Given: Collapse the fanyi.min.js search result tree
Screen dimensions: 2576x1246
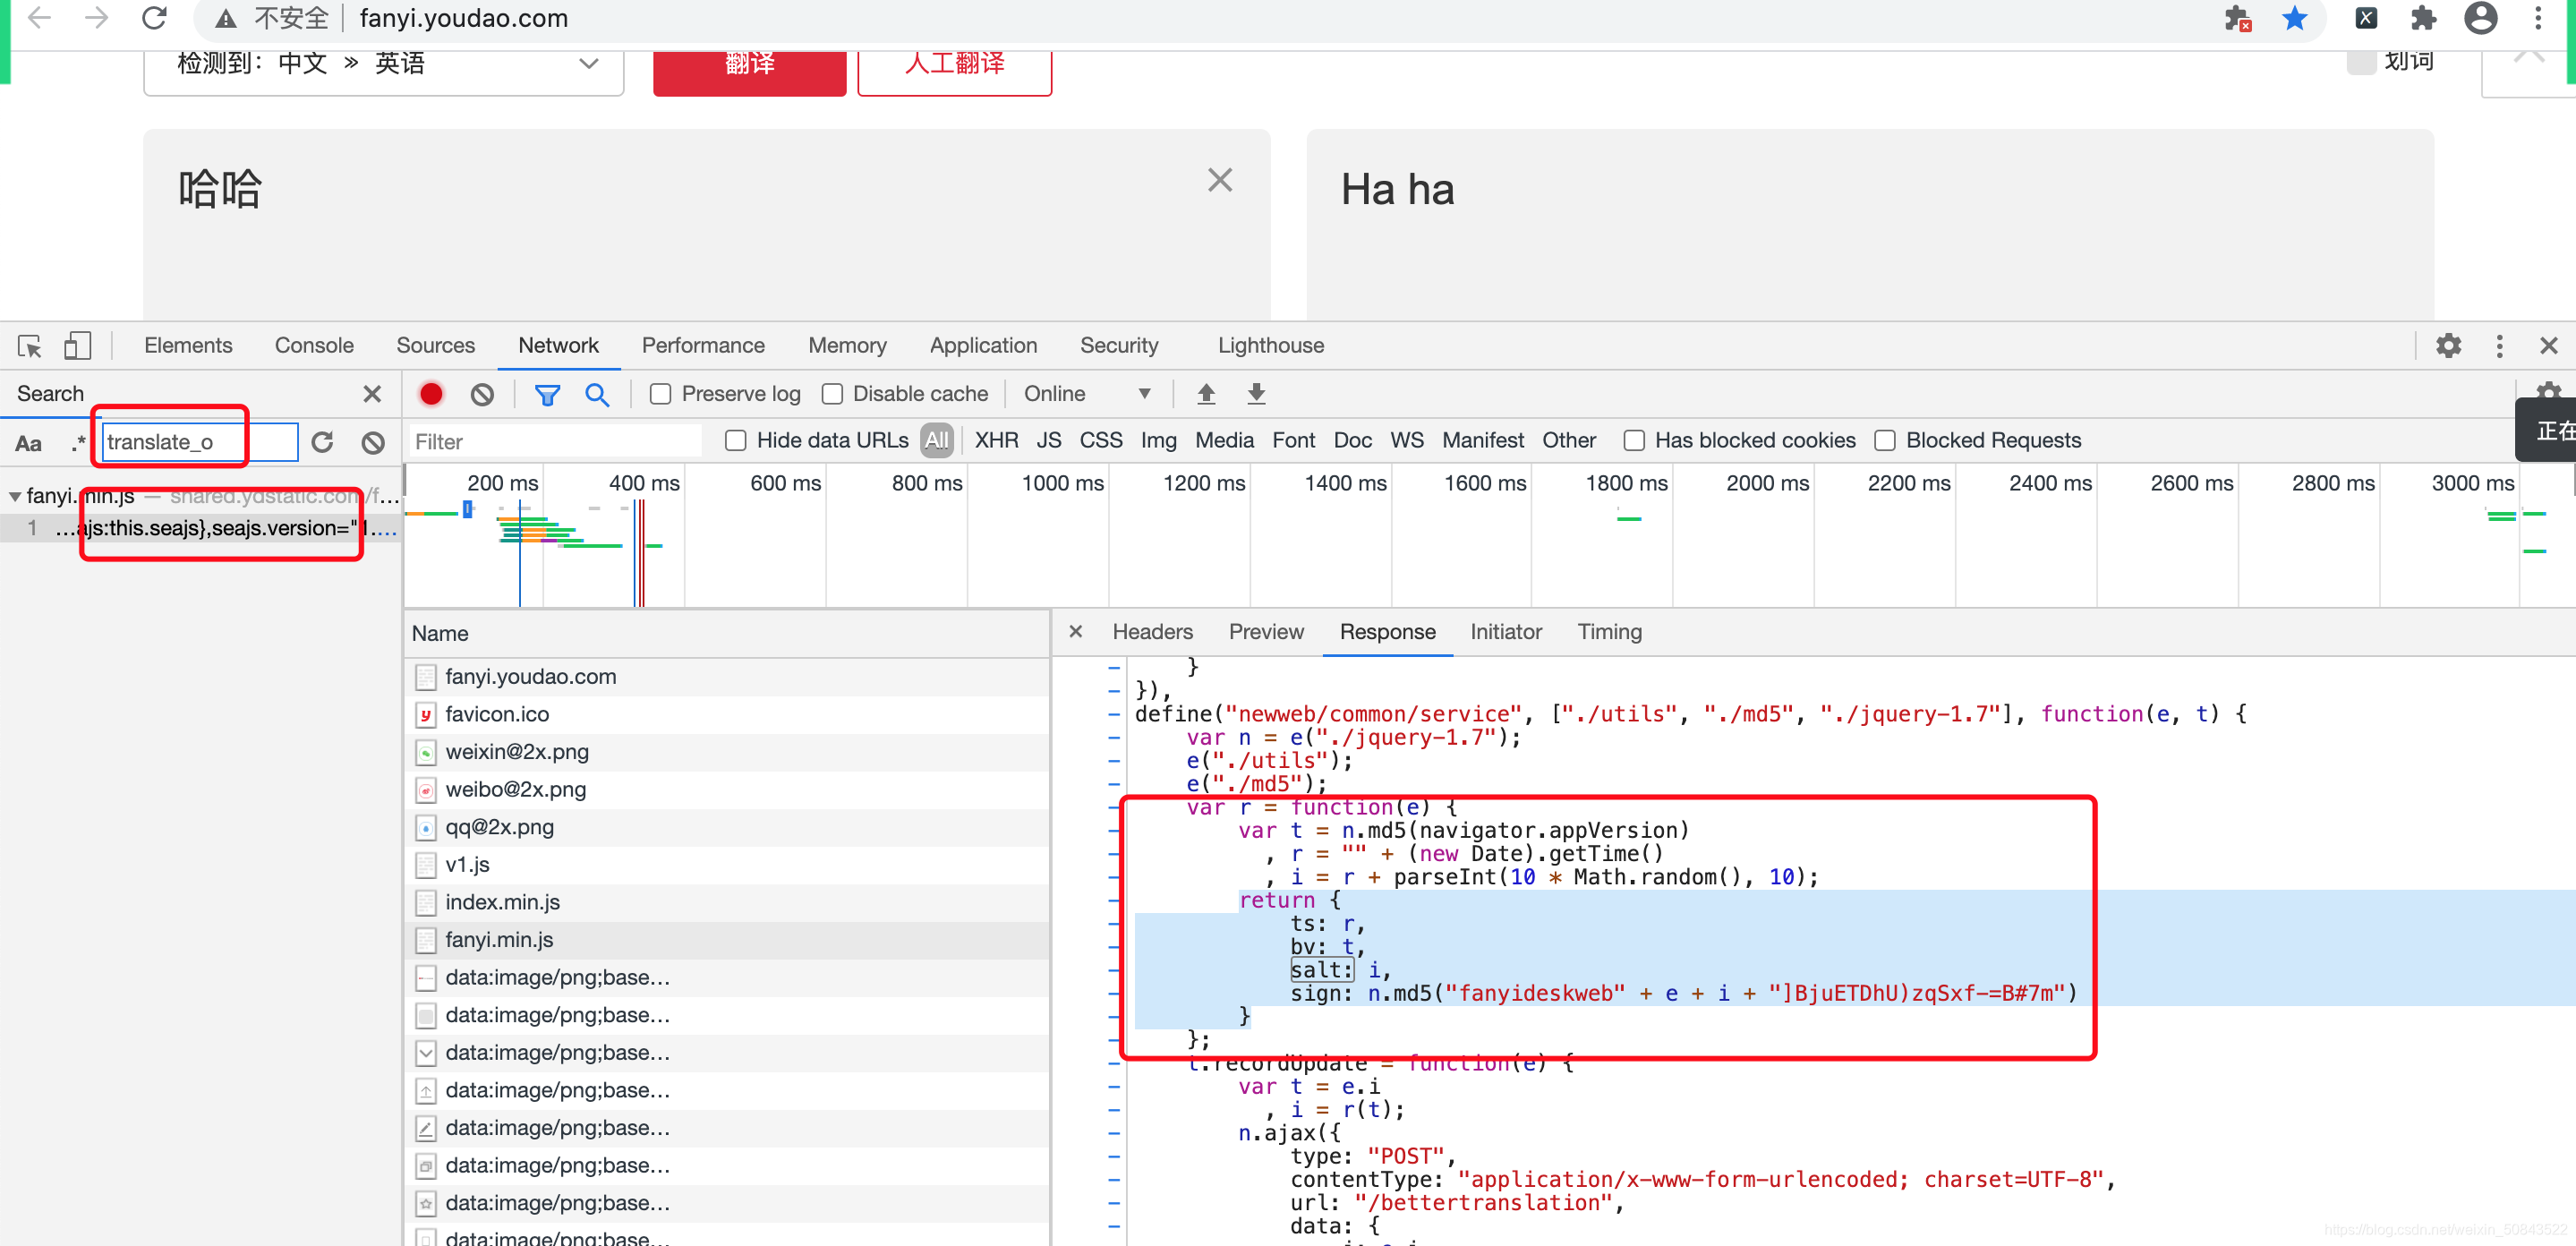Looking at the screenshot, I should tap(15, 496).
